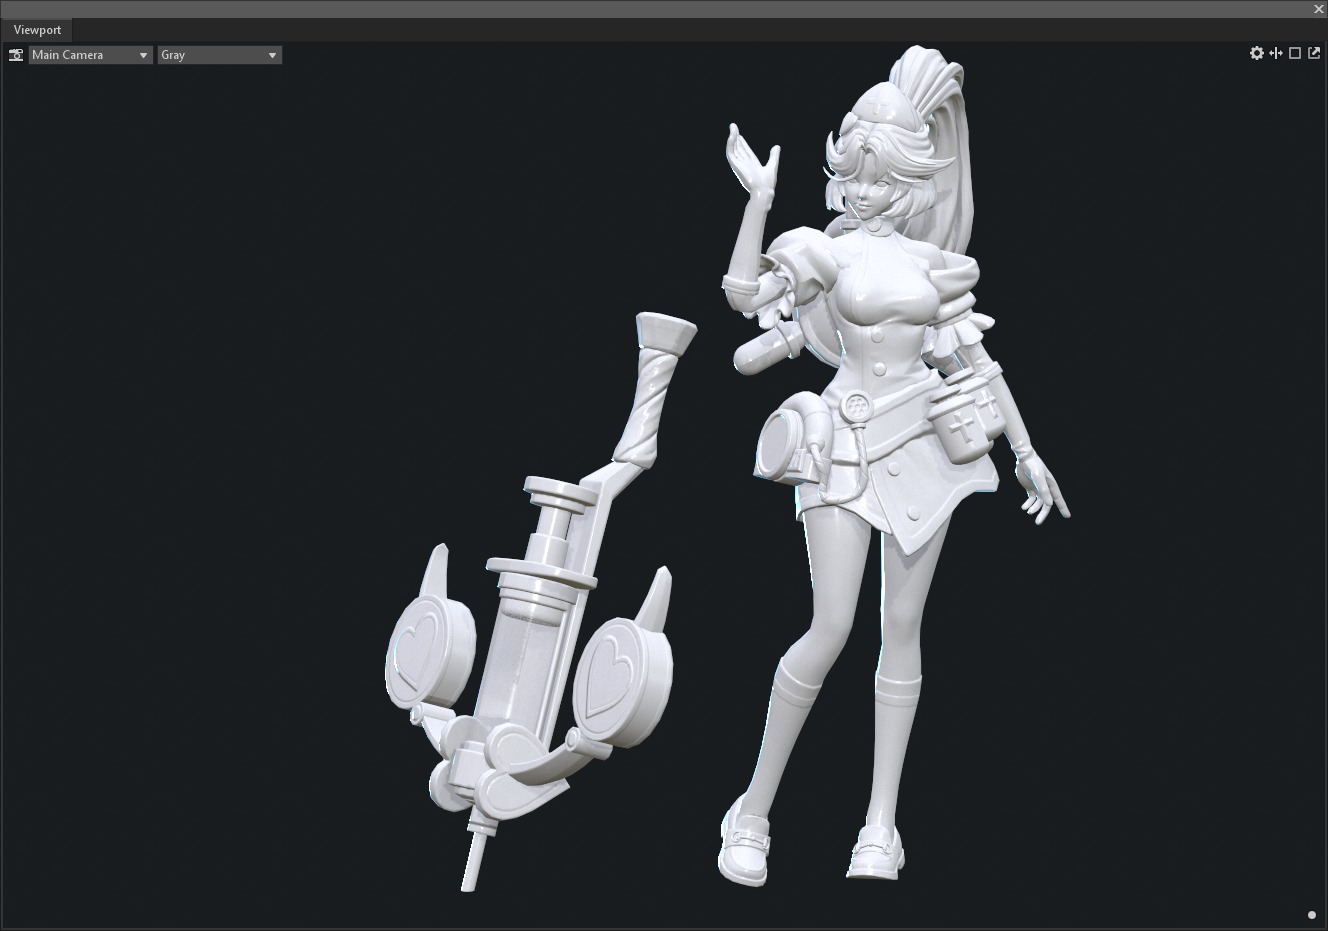Open viewport settings gear
This screenshot has width=1328, height=931.
pos(1257,53)
